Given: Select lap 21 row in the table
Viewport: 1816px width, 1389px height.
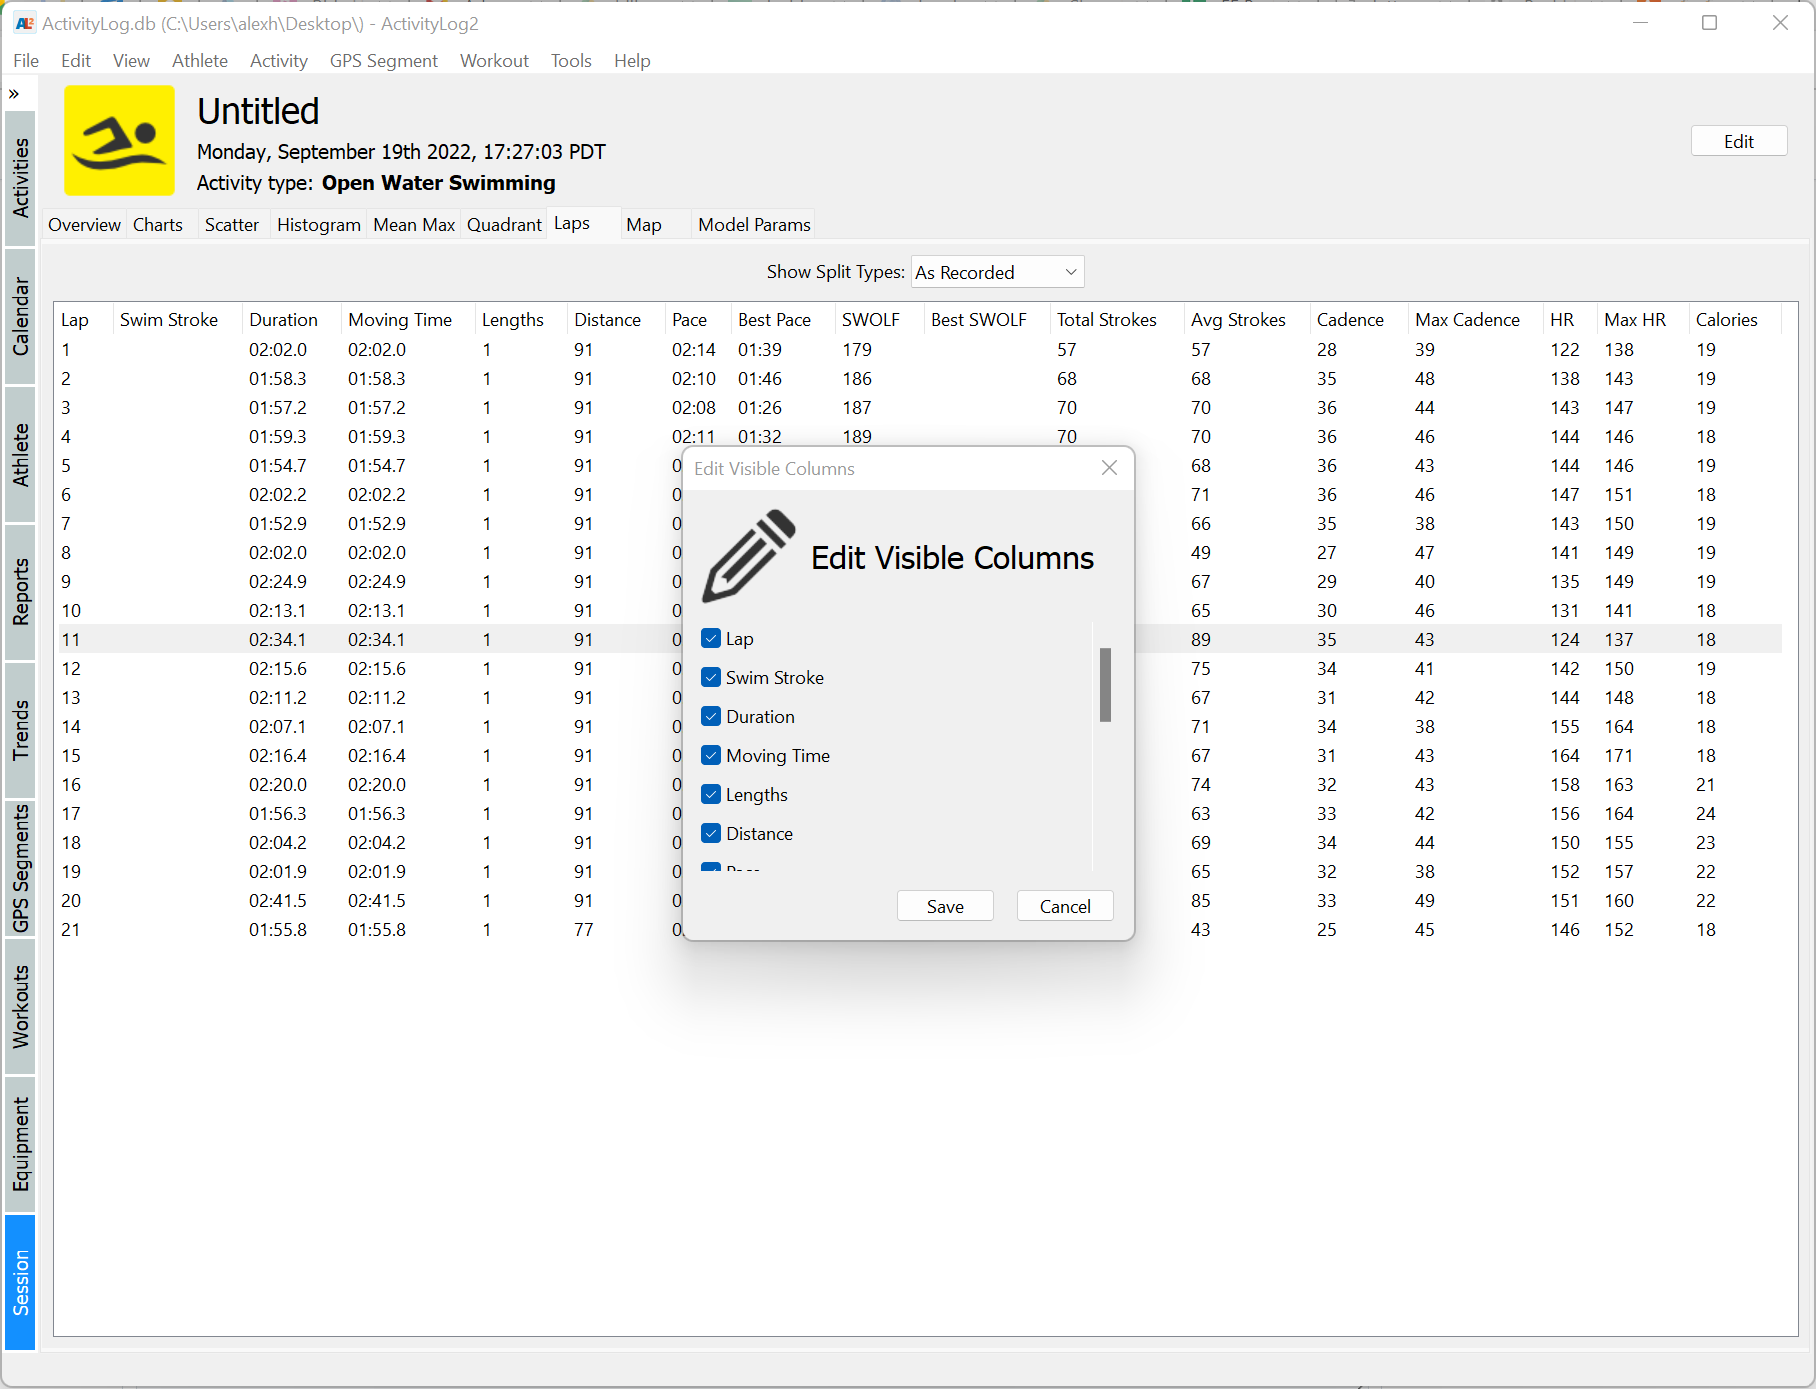Looking at the screenshot, I should [x=918, y=930].
